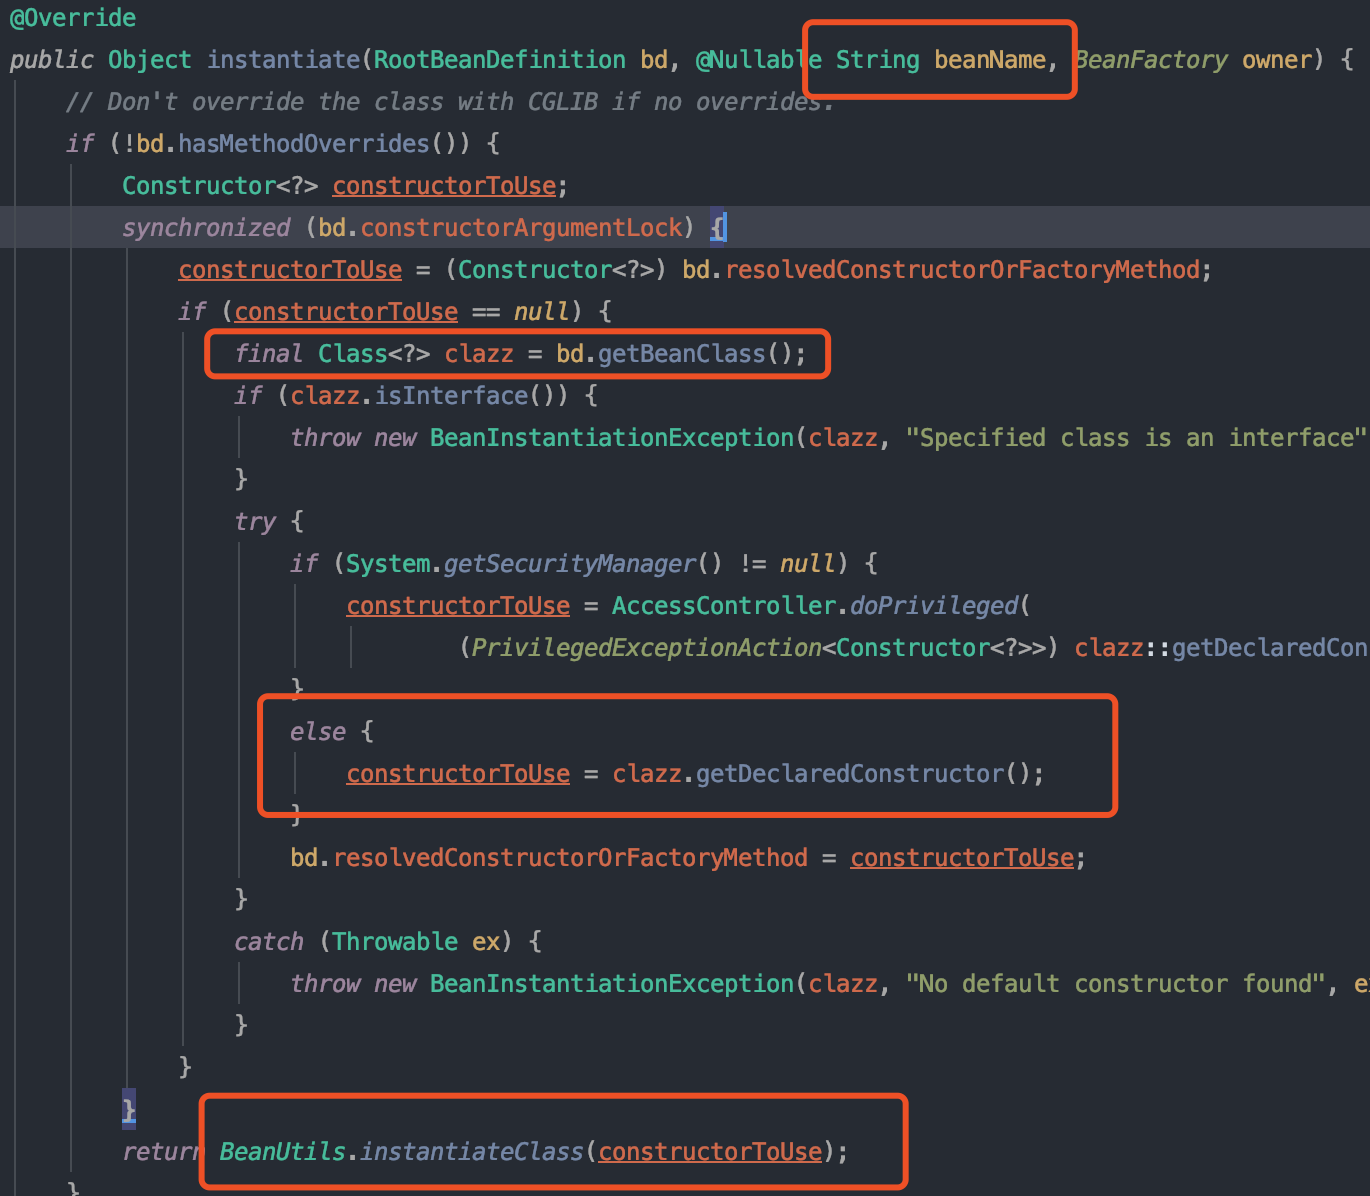Click the 'catch' keyword
1370x1196 pixels.
(x=268, y=942)
